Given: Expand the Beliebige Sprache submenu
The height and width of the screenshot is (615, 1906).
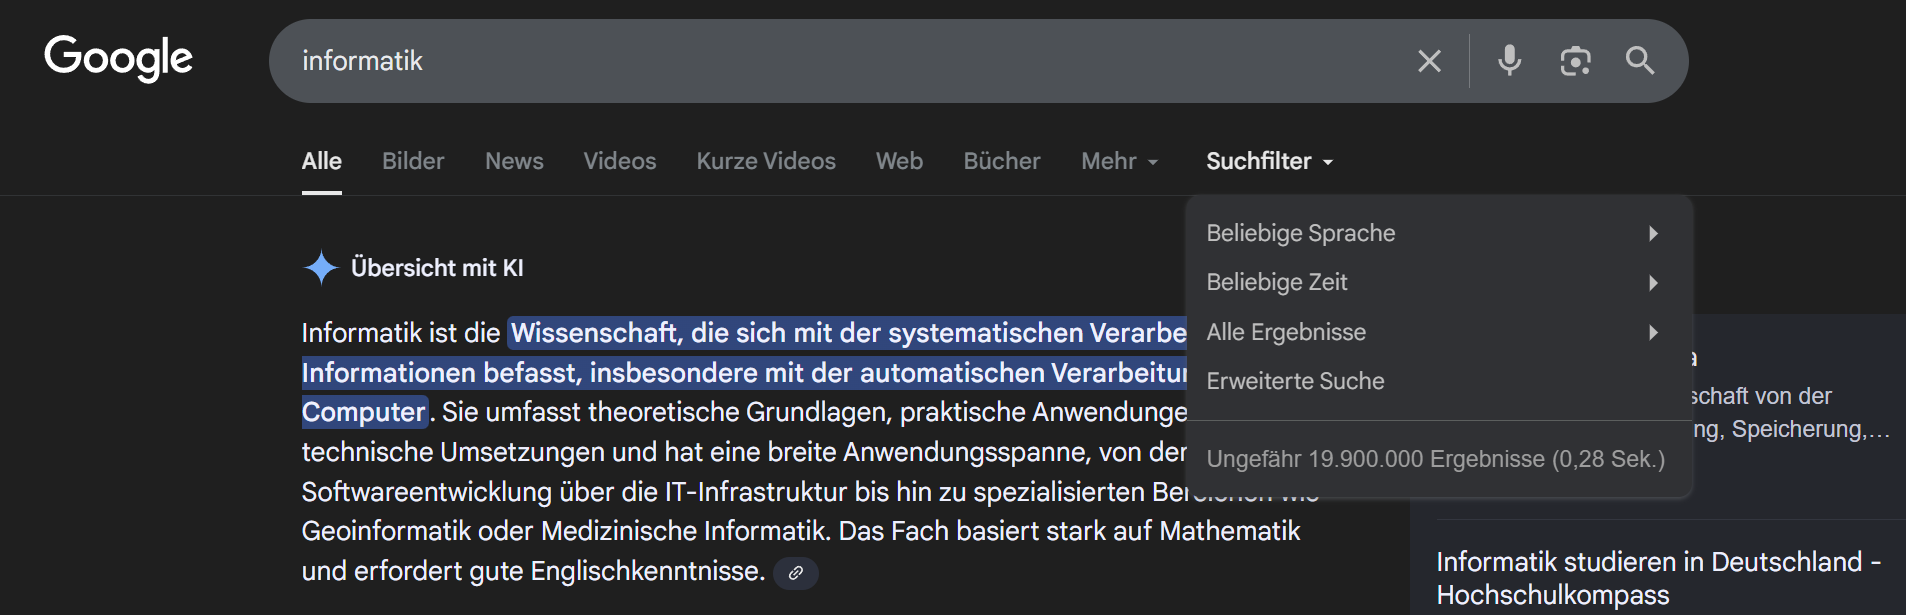Looking at the screenshot, I should pyautogui.click(x=1431, y=233).
